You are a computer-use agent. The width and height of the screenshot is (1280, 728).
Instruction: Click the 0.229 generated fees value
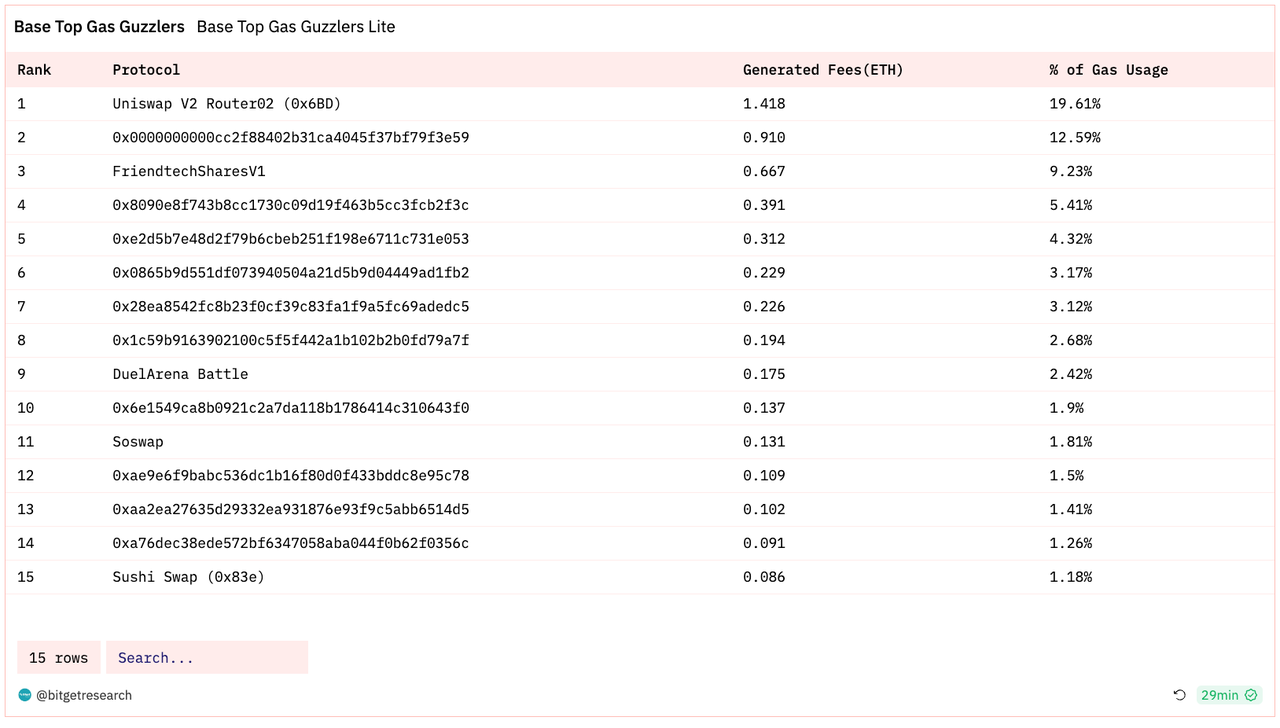tap(764, 273)
